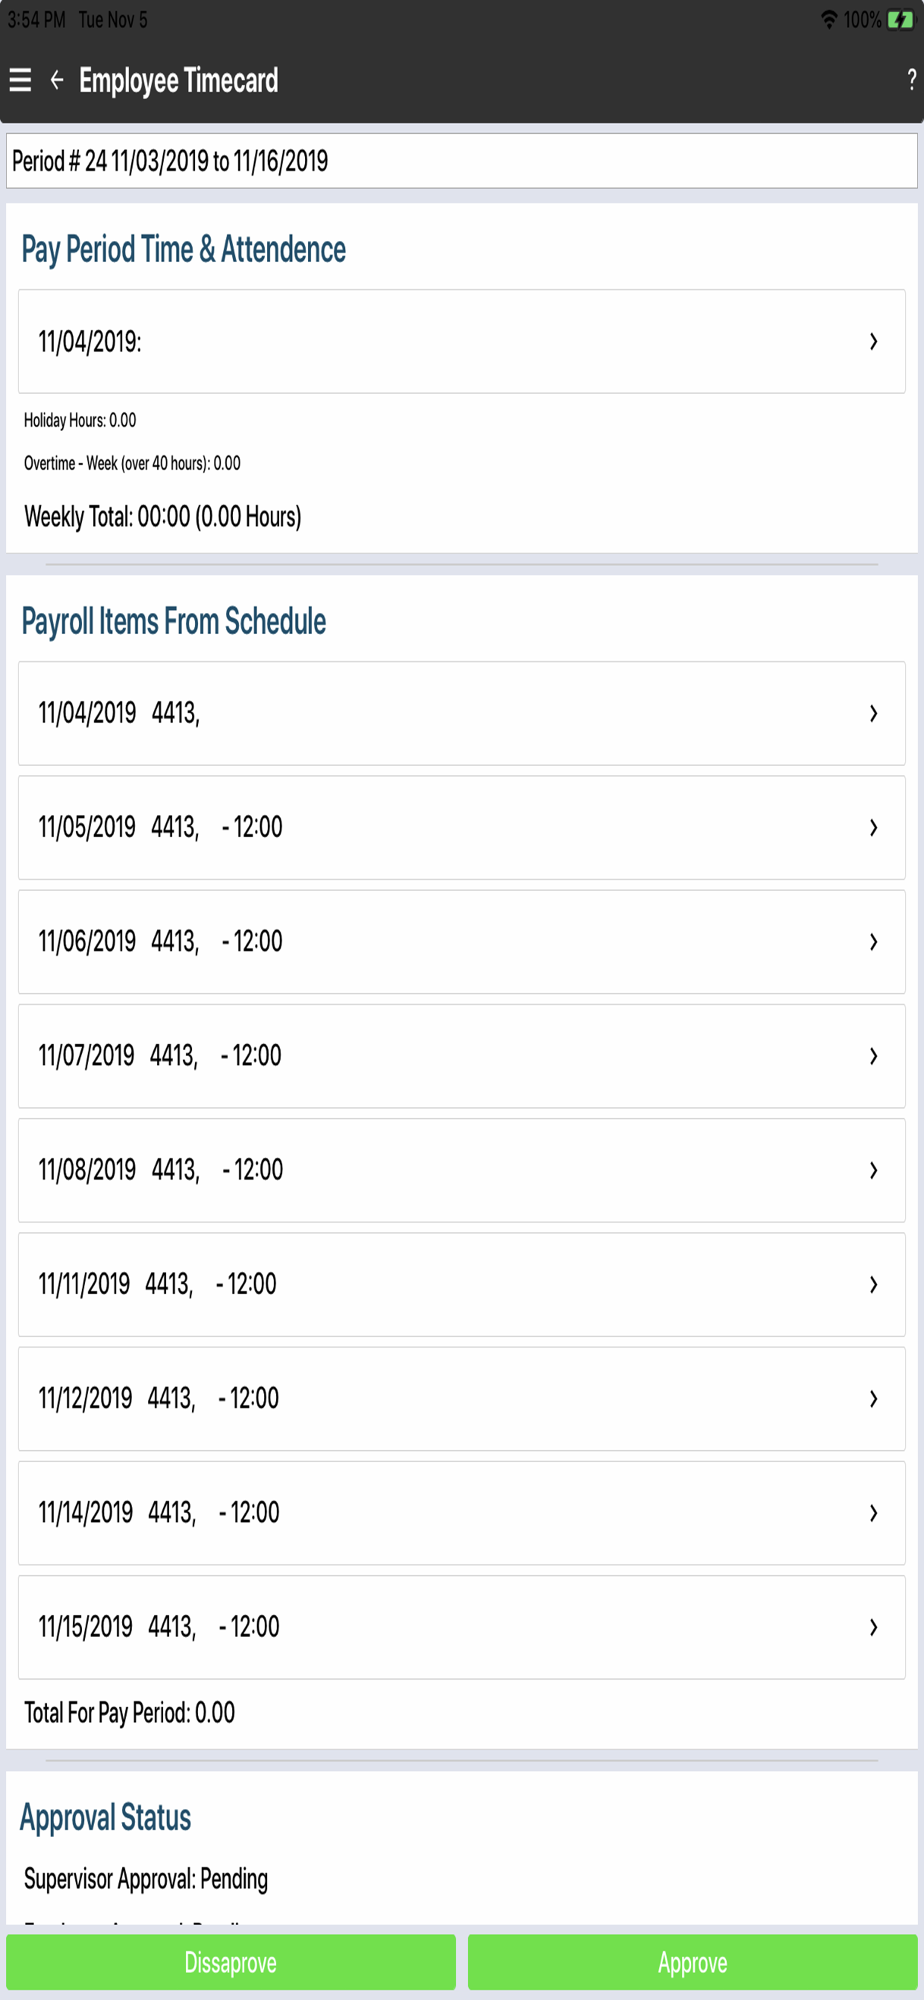
Task: Expand the 11/05/2019 schedule item chevron
Action: (x=873, y=828)
